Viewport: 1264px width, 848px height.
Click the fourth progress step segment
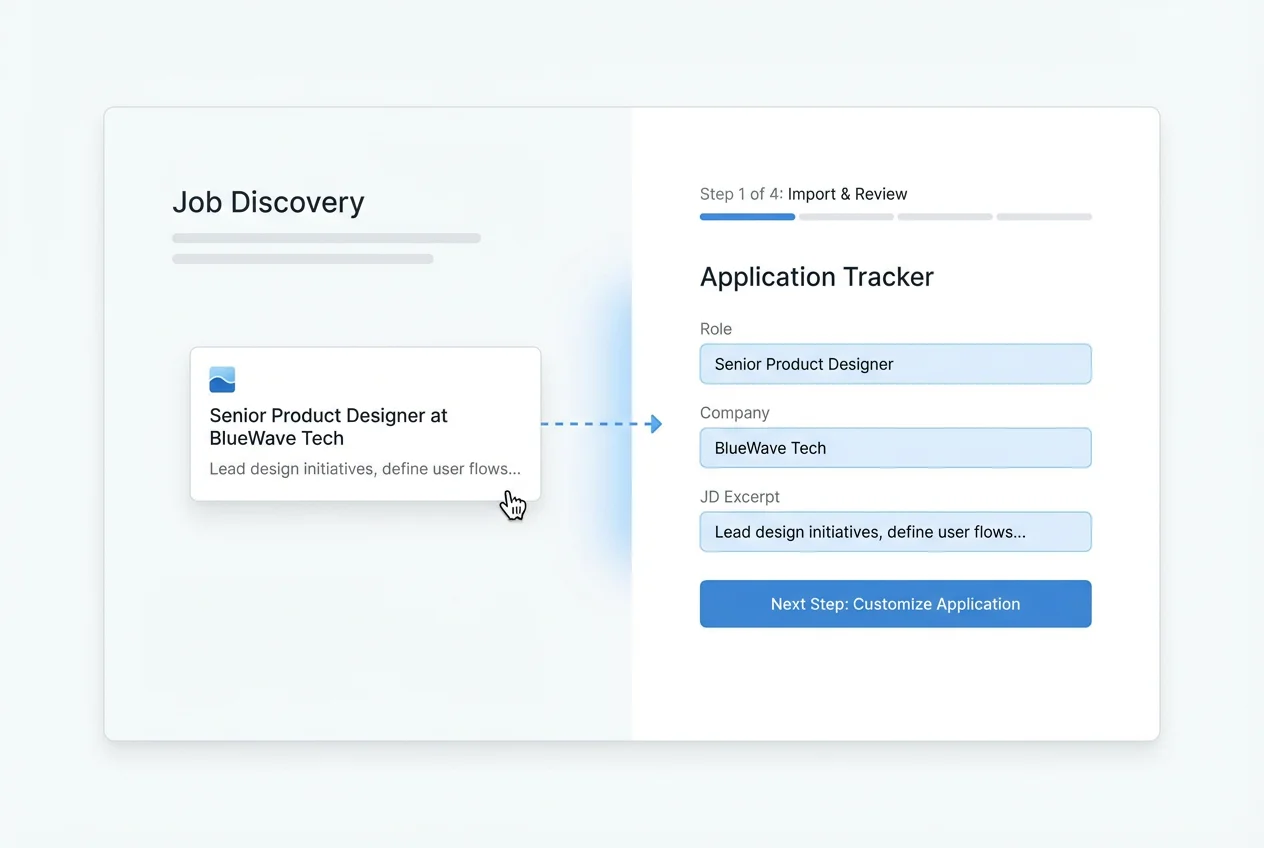click(1044, 217)
